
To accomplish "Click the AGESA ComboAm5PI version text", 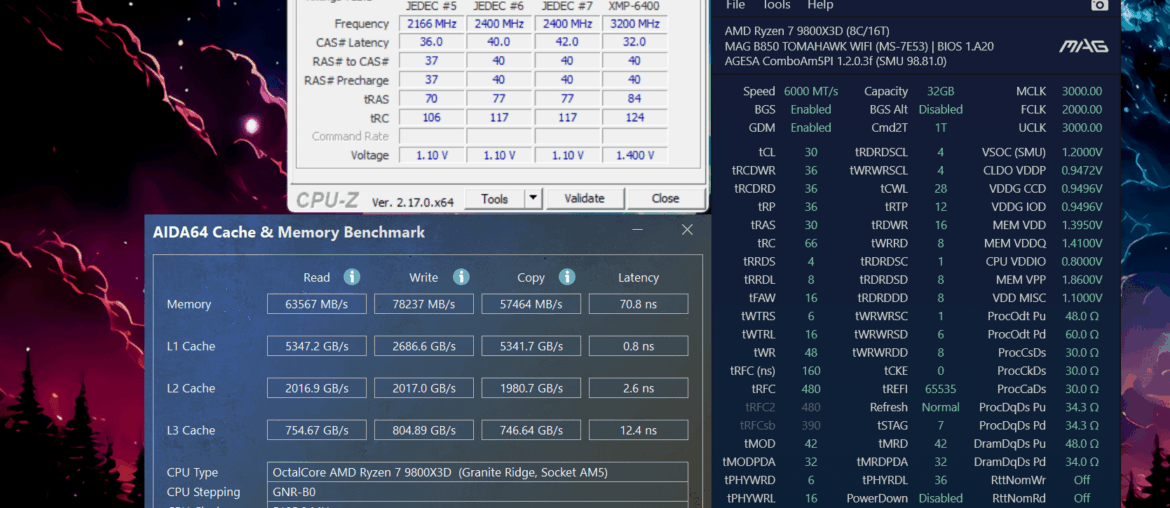I will point(835,61).
